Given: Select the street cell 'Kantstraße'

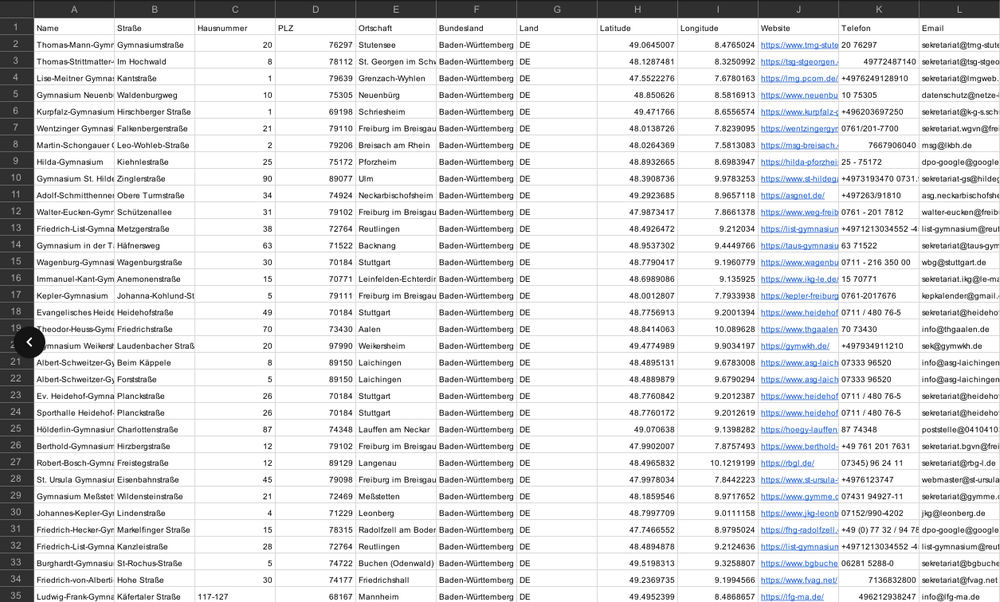Looking at the screenshot, I should coord(154,78).
